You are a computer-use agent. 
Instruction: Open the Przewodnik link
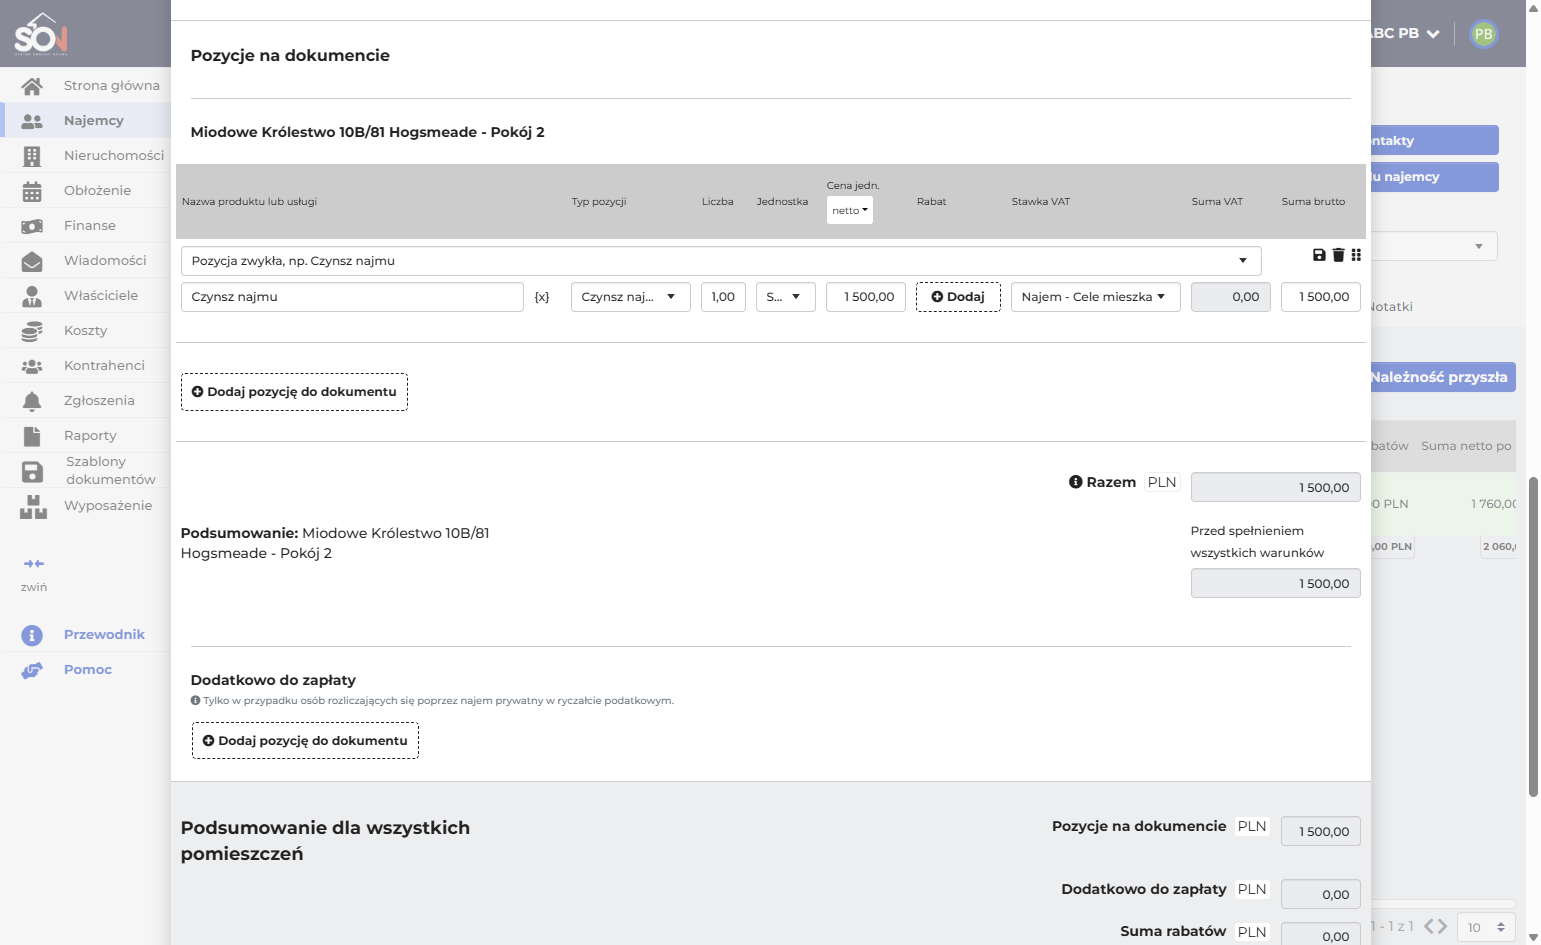click(x=104, y=635)
